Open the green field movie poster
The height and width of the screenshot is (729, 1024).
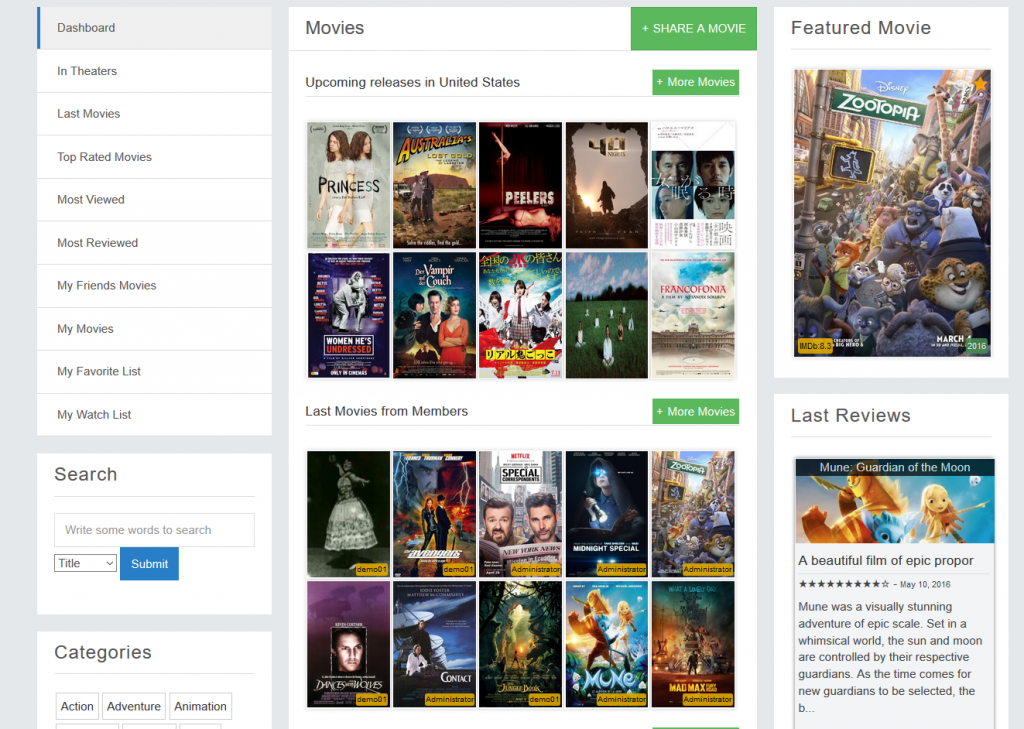coord(607,316)
